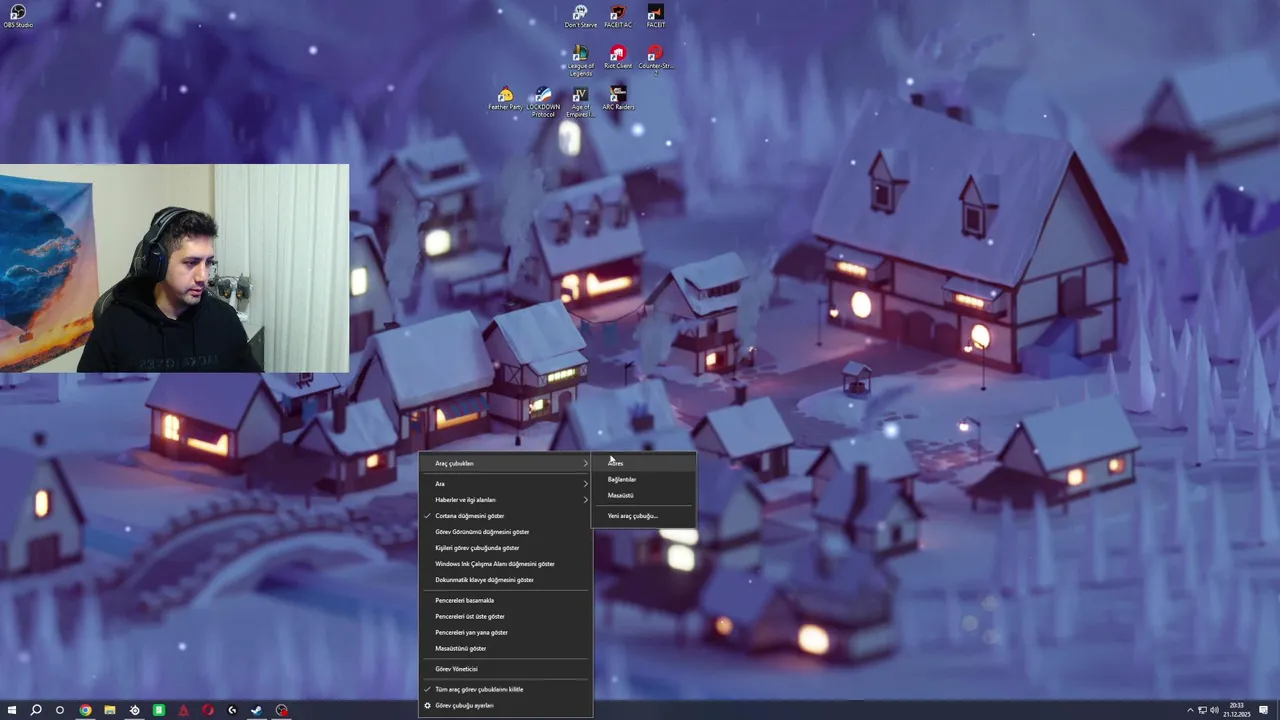Open Görev çubuğu ayarları settings
Viewport: 1280px width, 720px height.
(506, 705)
